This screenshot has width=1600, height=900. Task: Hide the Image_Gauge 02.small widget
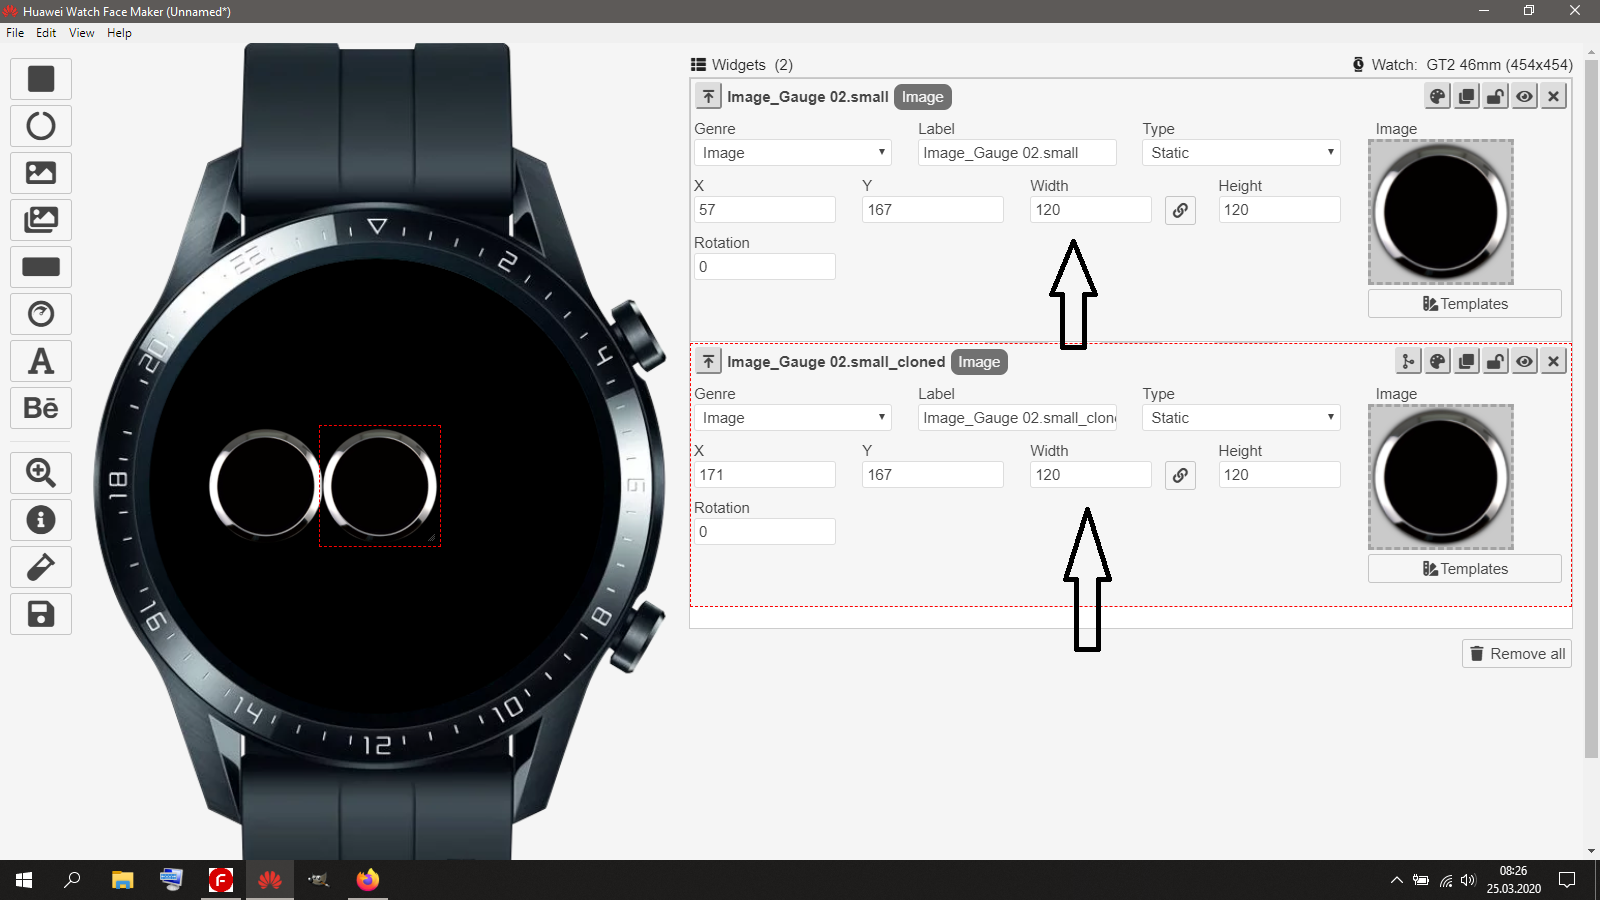[x=1524, y=96]
